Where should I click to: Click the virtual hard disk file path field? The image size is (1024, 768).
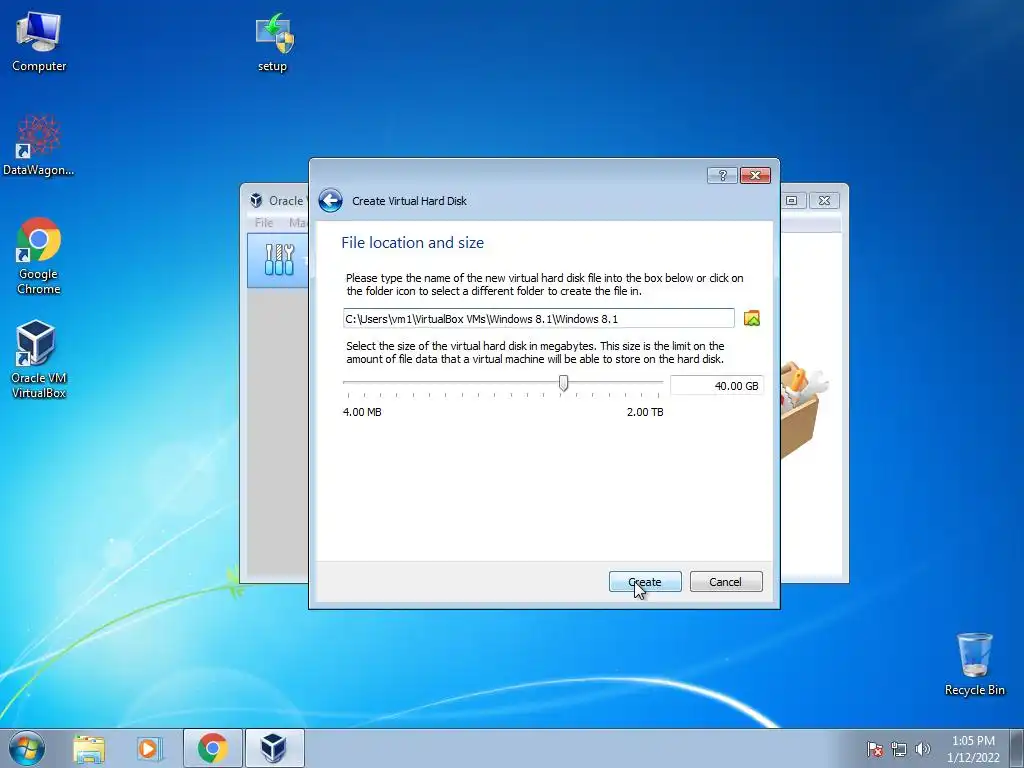539,319
